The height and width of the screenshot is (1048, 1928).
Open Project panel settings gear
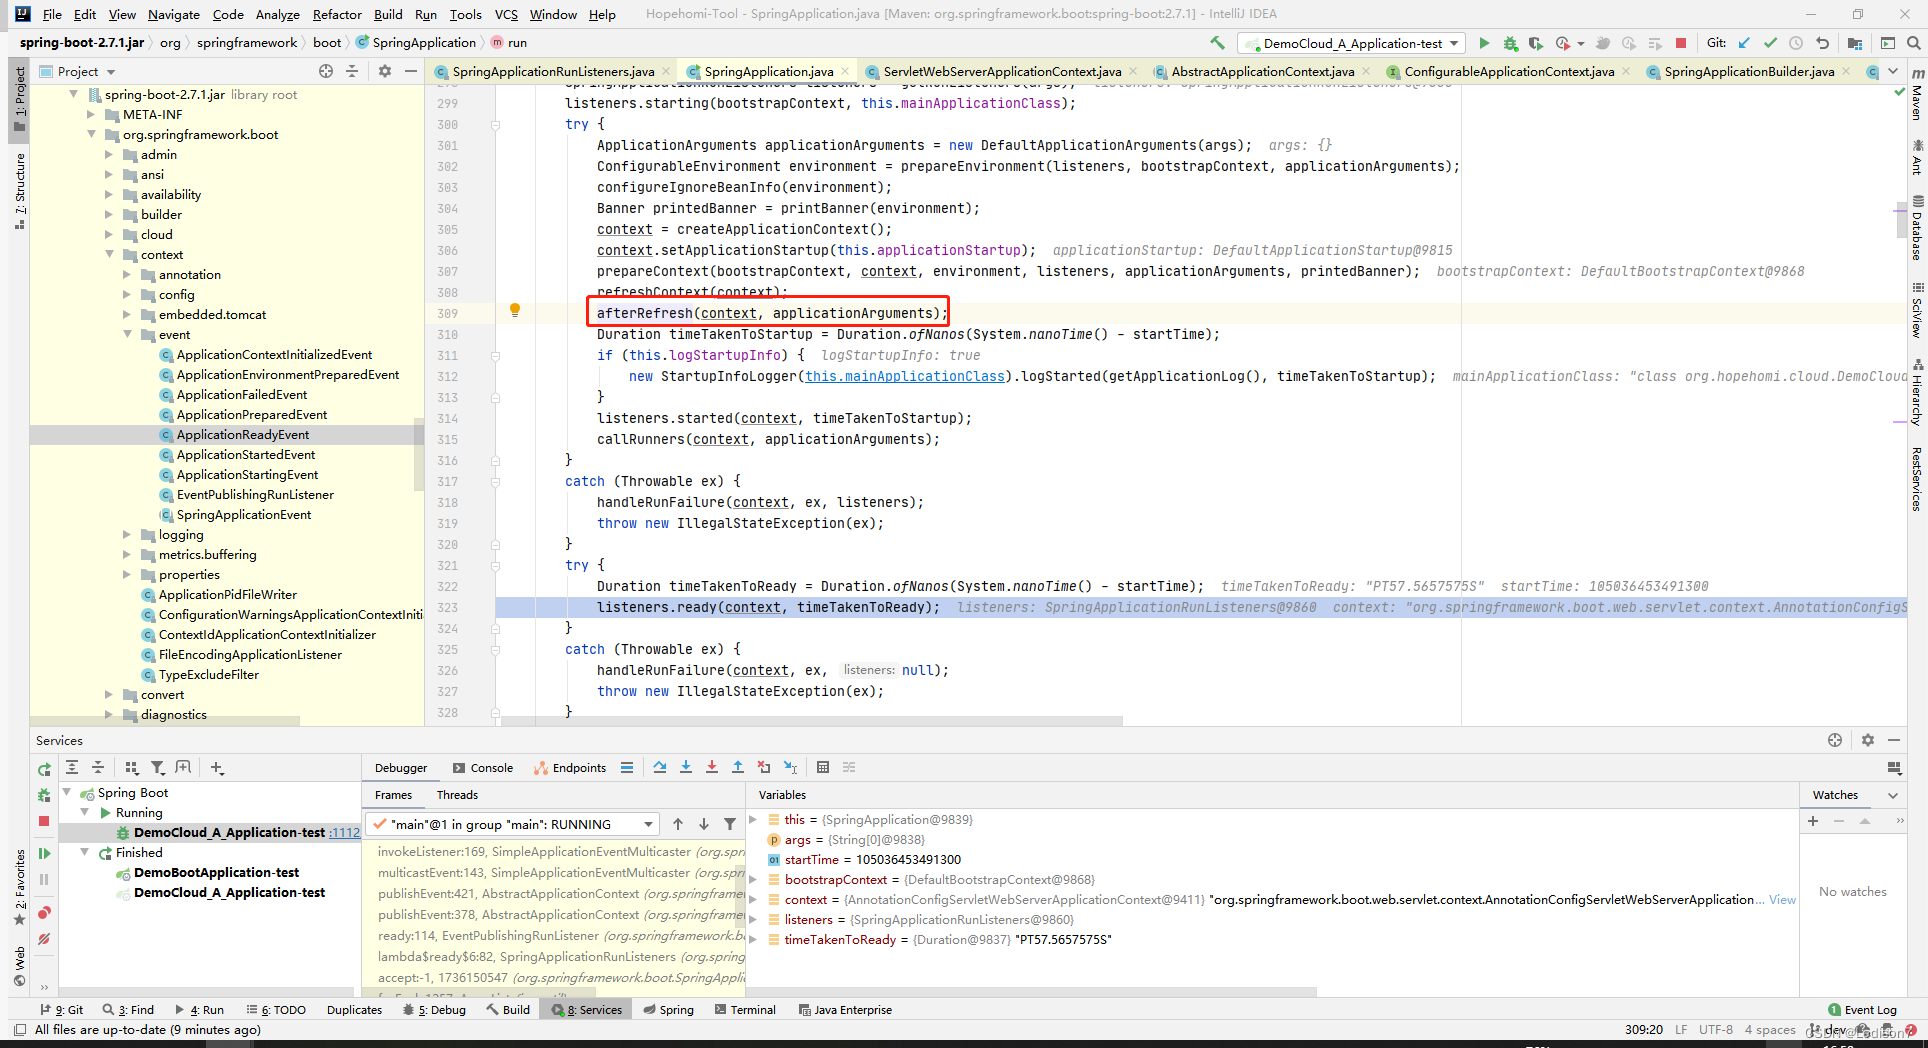[385, 71]
